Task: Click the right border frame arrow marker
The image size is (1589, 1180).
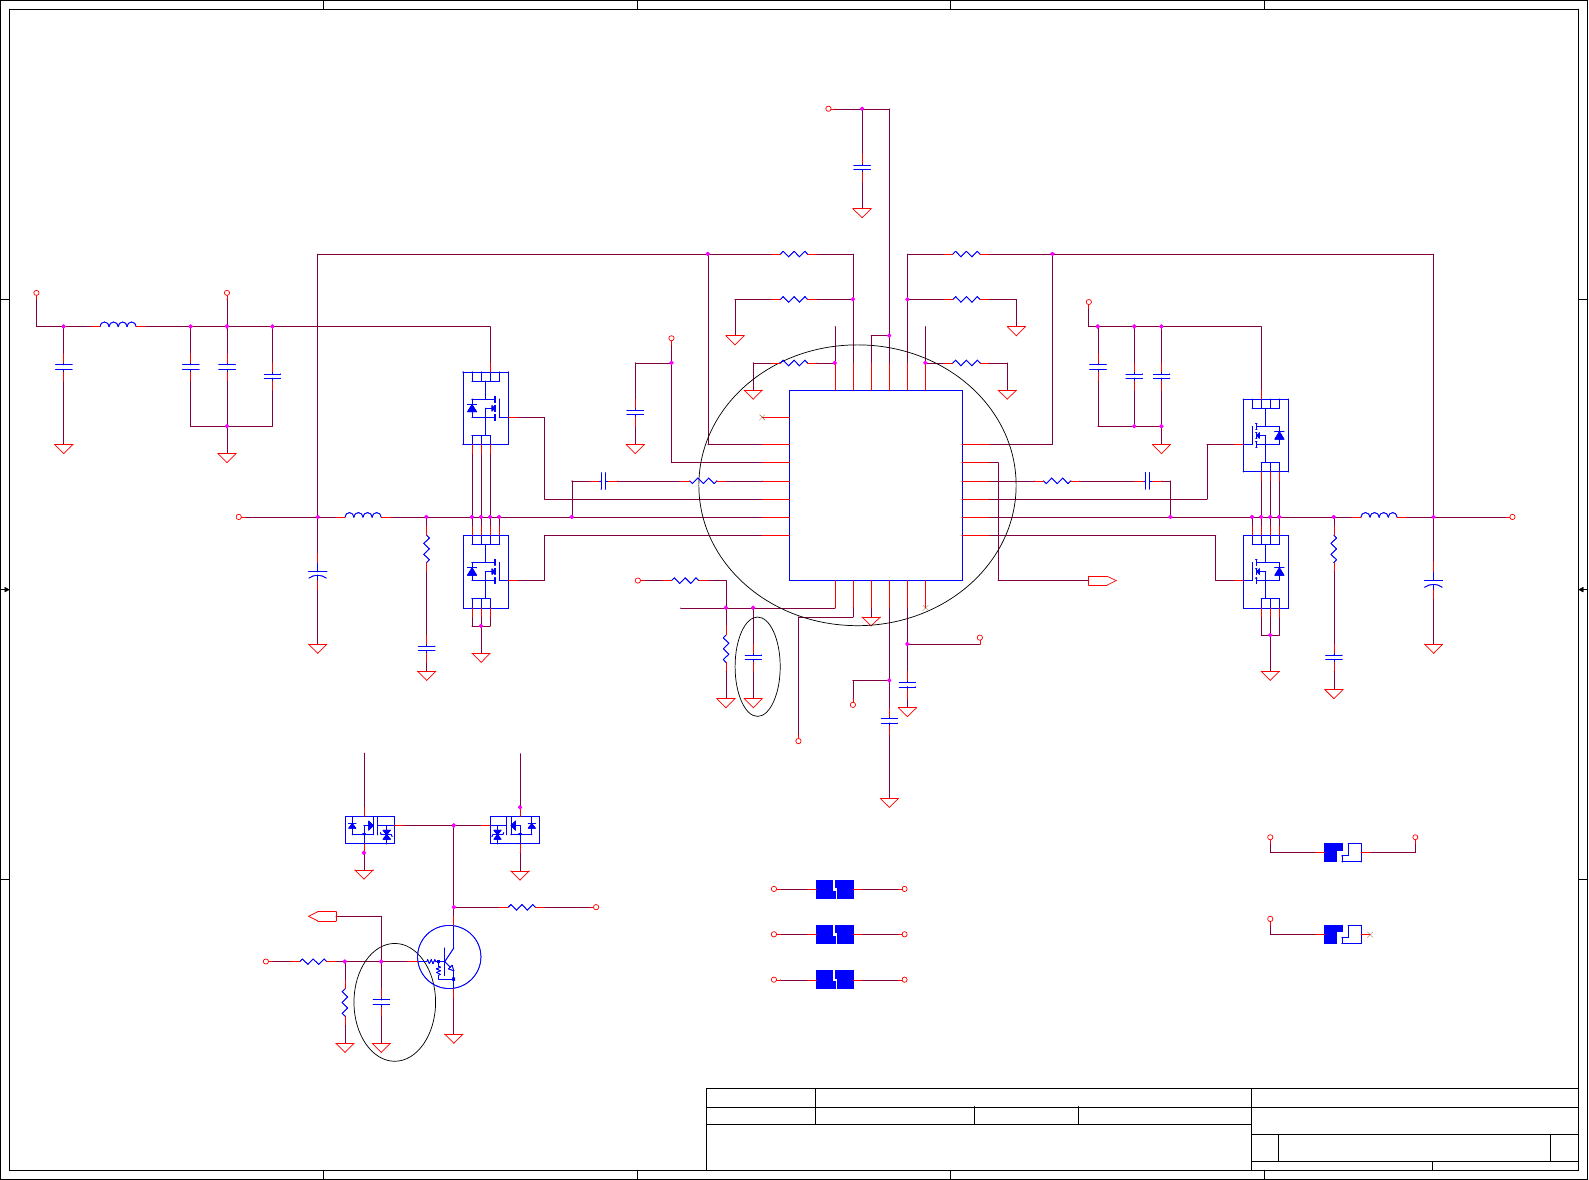Action: (1583, 590)
